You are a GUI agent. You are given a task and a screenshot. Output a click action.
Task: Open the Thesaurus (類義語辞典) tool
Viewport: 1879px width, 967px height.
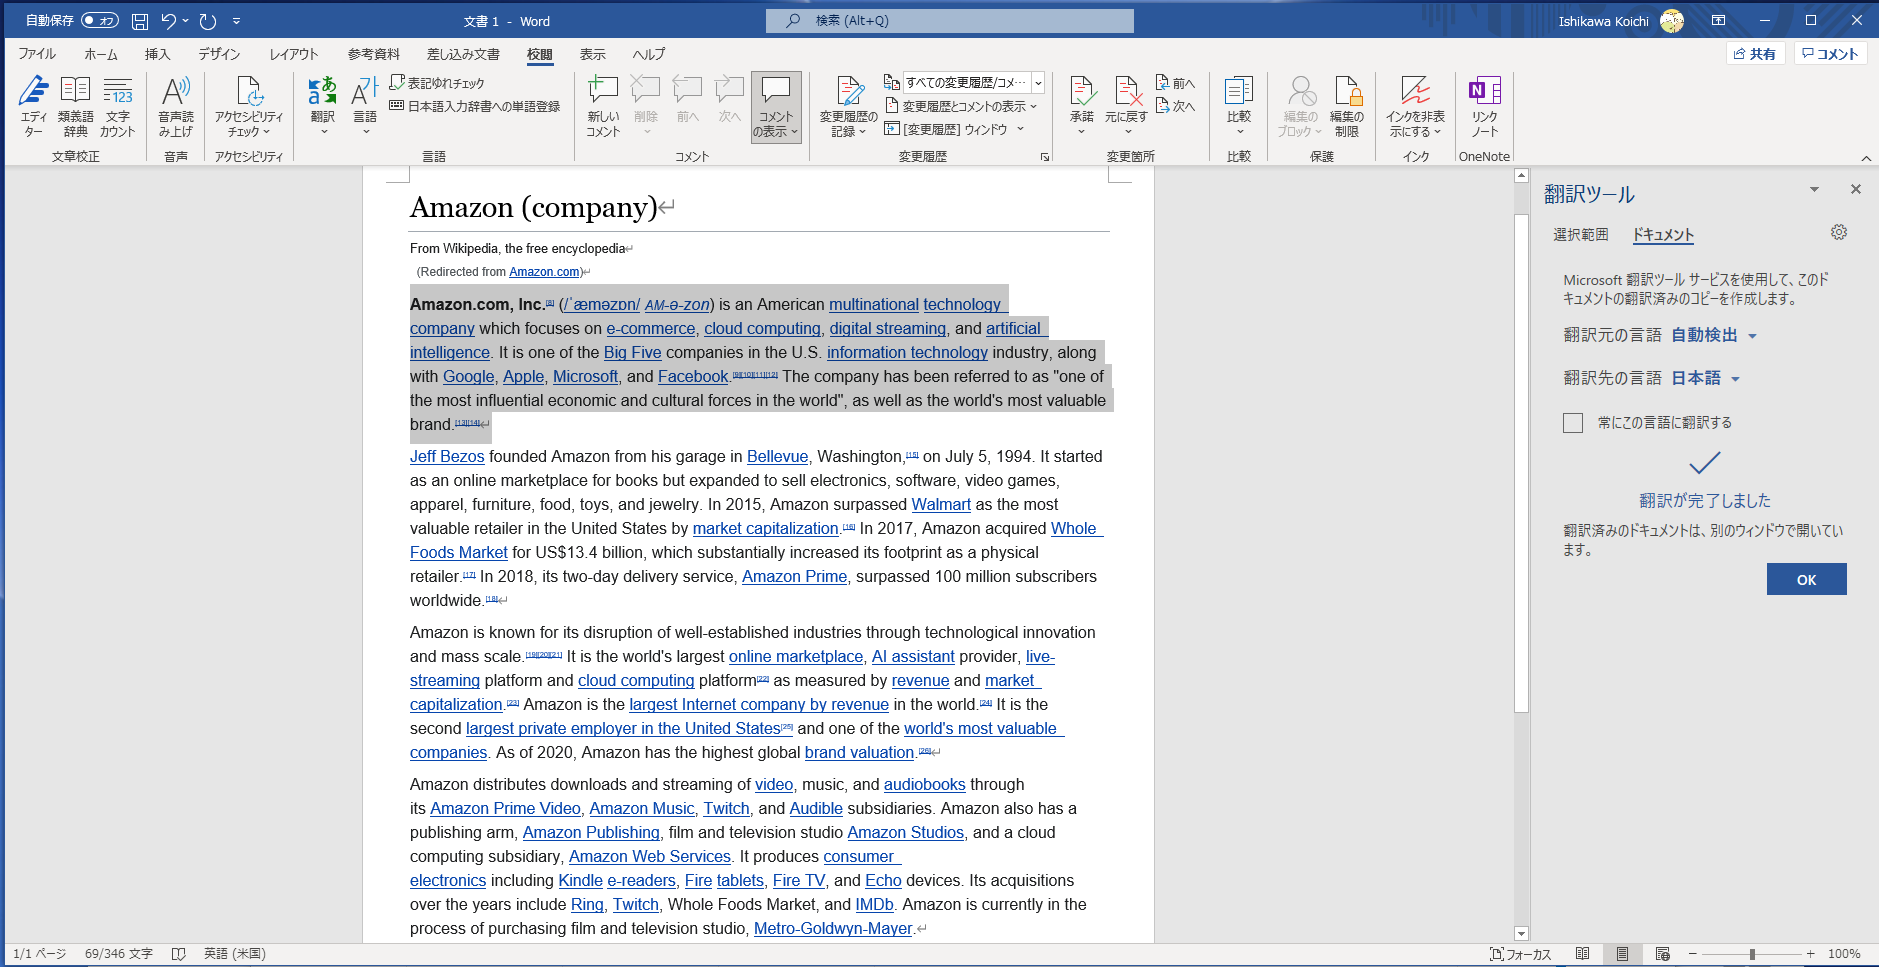pos(75,106)
